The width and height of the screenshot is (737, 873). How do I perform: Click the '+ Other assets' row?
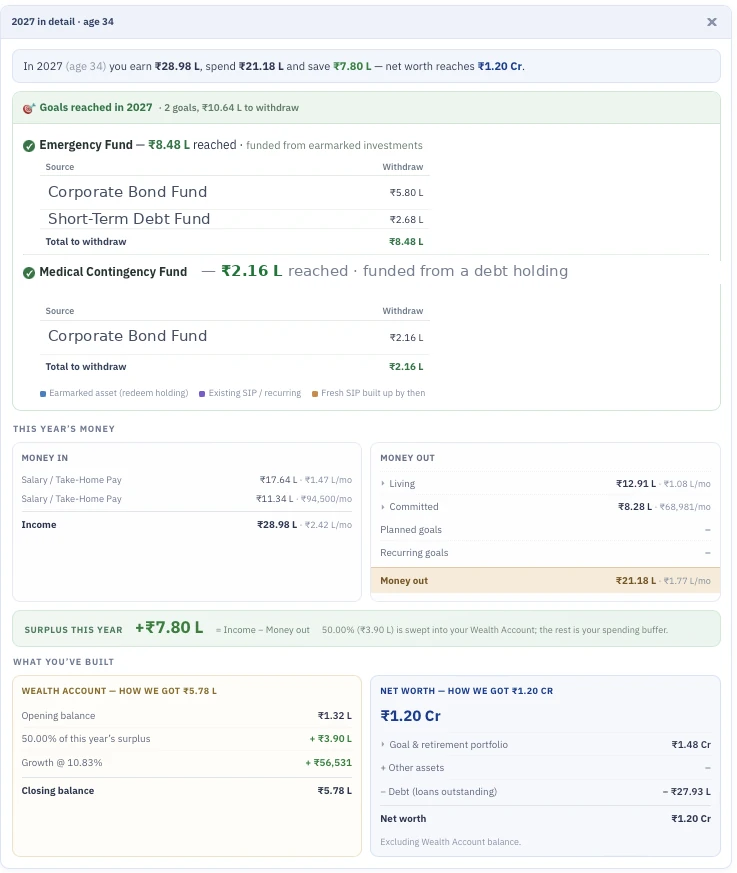point(546,768)
